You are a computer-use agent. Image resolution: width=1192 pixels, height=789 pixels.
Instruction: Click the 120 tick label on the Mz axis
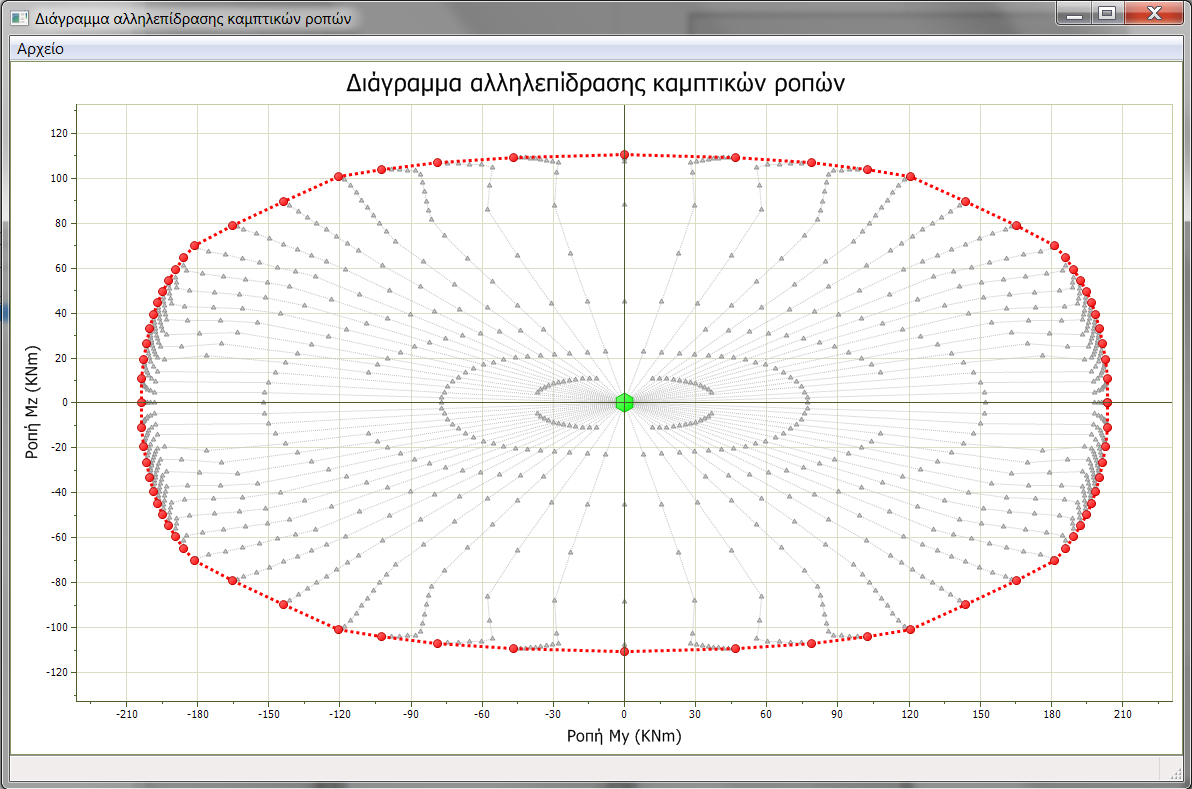coord(59,133)
